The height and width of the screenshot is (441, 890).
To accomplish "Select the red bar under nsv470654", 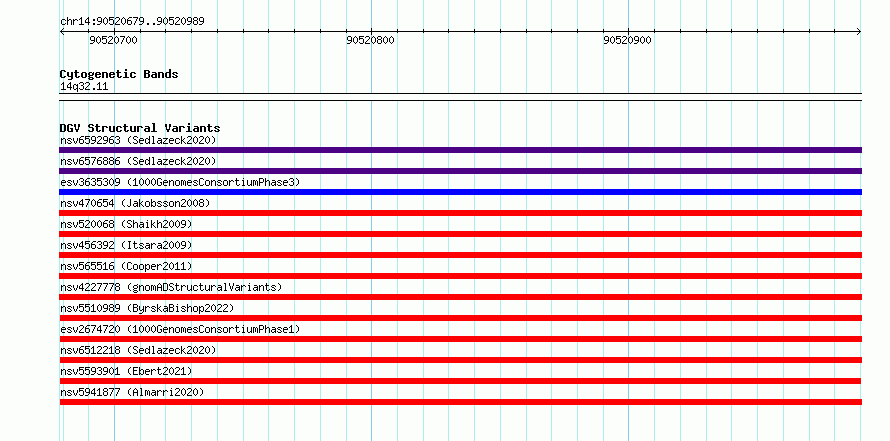I will coord(460,213).
